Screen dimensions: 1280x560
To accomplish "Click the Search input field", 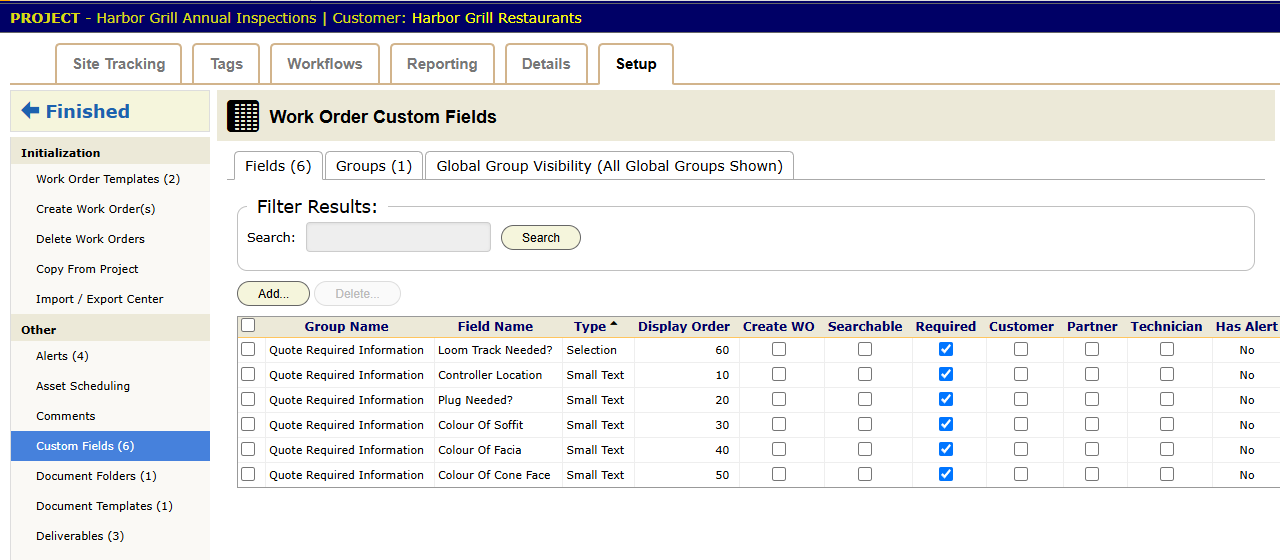I will pos(398,237).
